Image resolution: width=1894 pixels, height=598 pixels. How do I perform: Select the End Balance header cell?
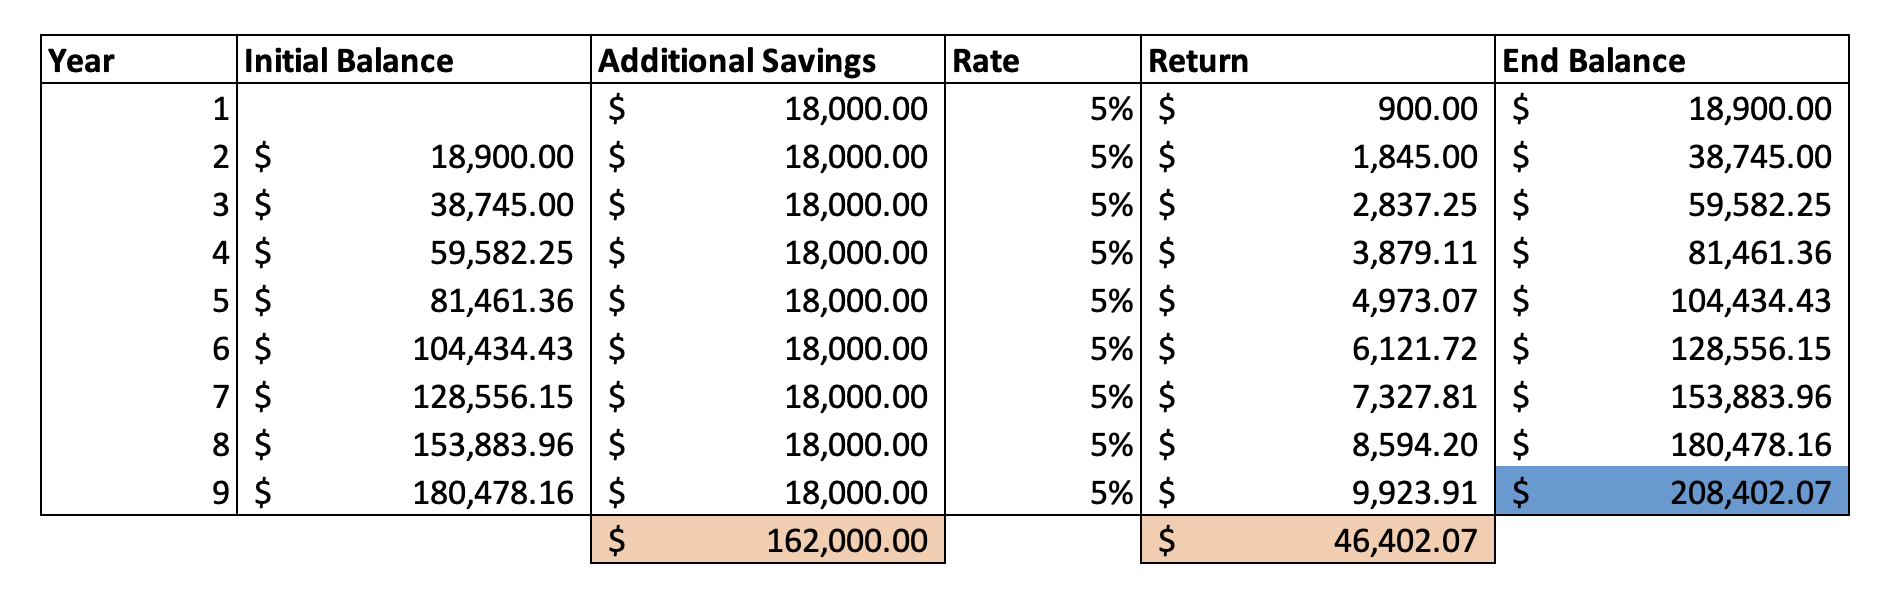point(1672,60)
